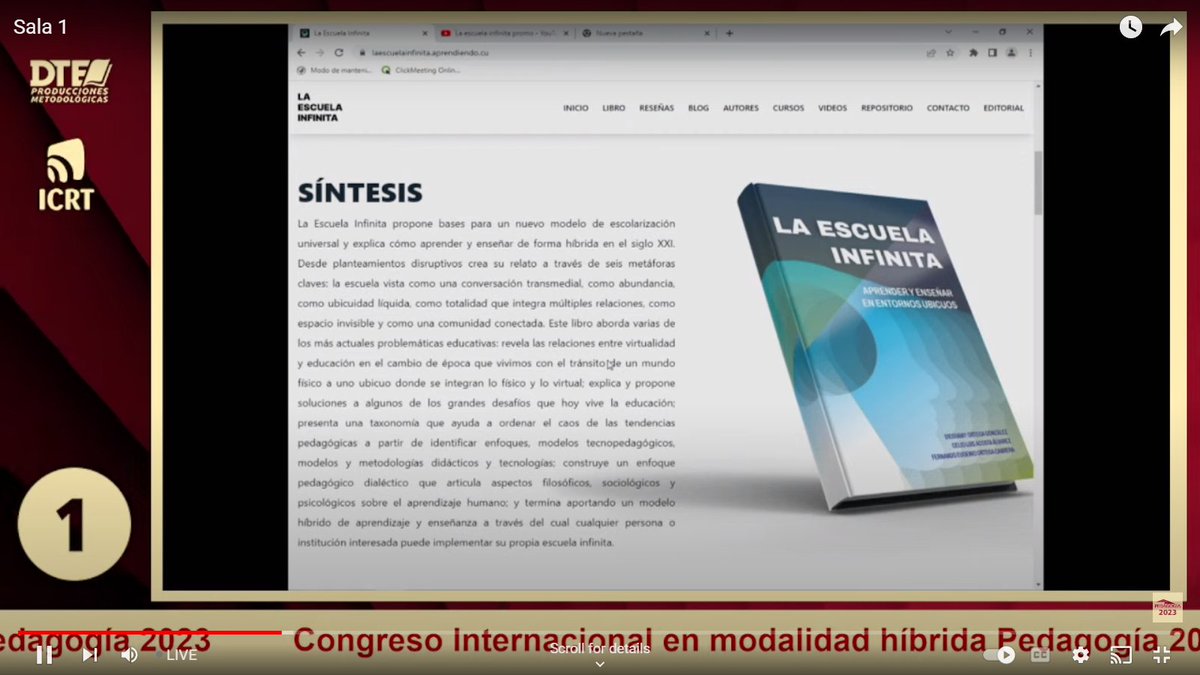Click the La Escuela Infinita site logo
The height and width of the screenshot is (675, 1200).
pos(320,107)
